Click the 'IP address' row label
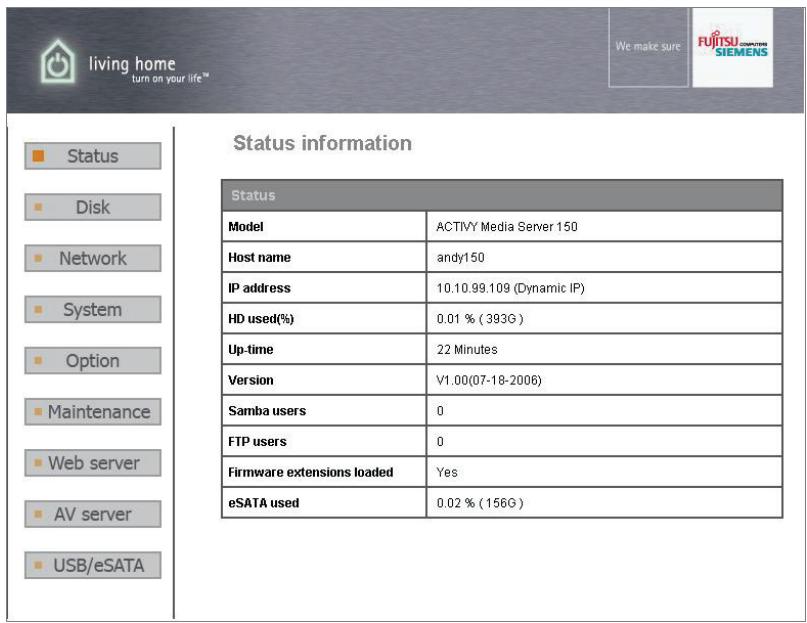Image resolution: width=807 pixels, height=623 pixels. pyautogui.click(x=259, y=288)
